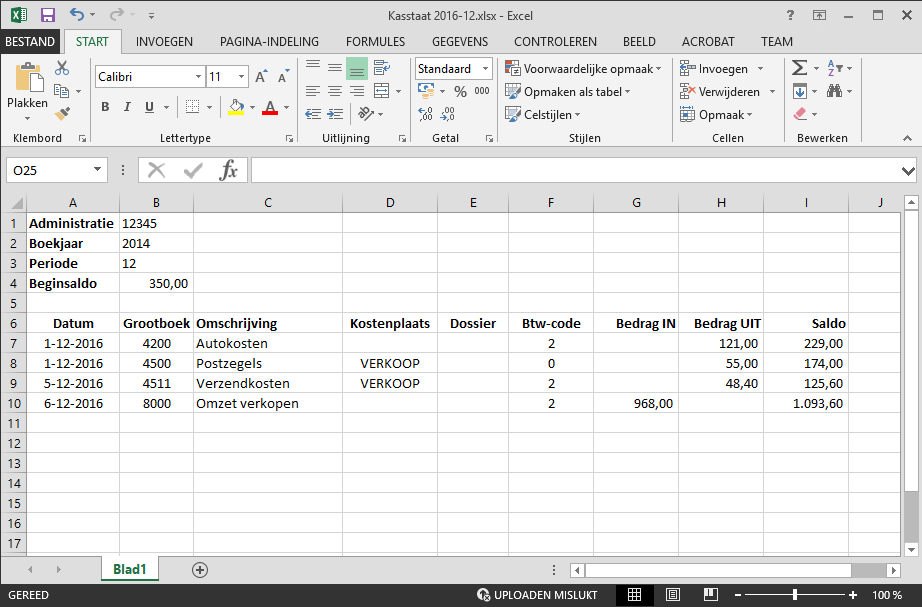Toggle italic formatting
Screen dimensions: 922x607
pyautogui.click(x=127, y=107)
